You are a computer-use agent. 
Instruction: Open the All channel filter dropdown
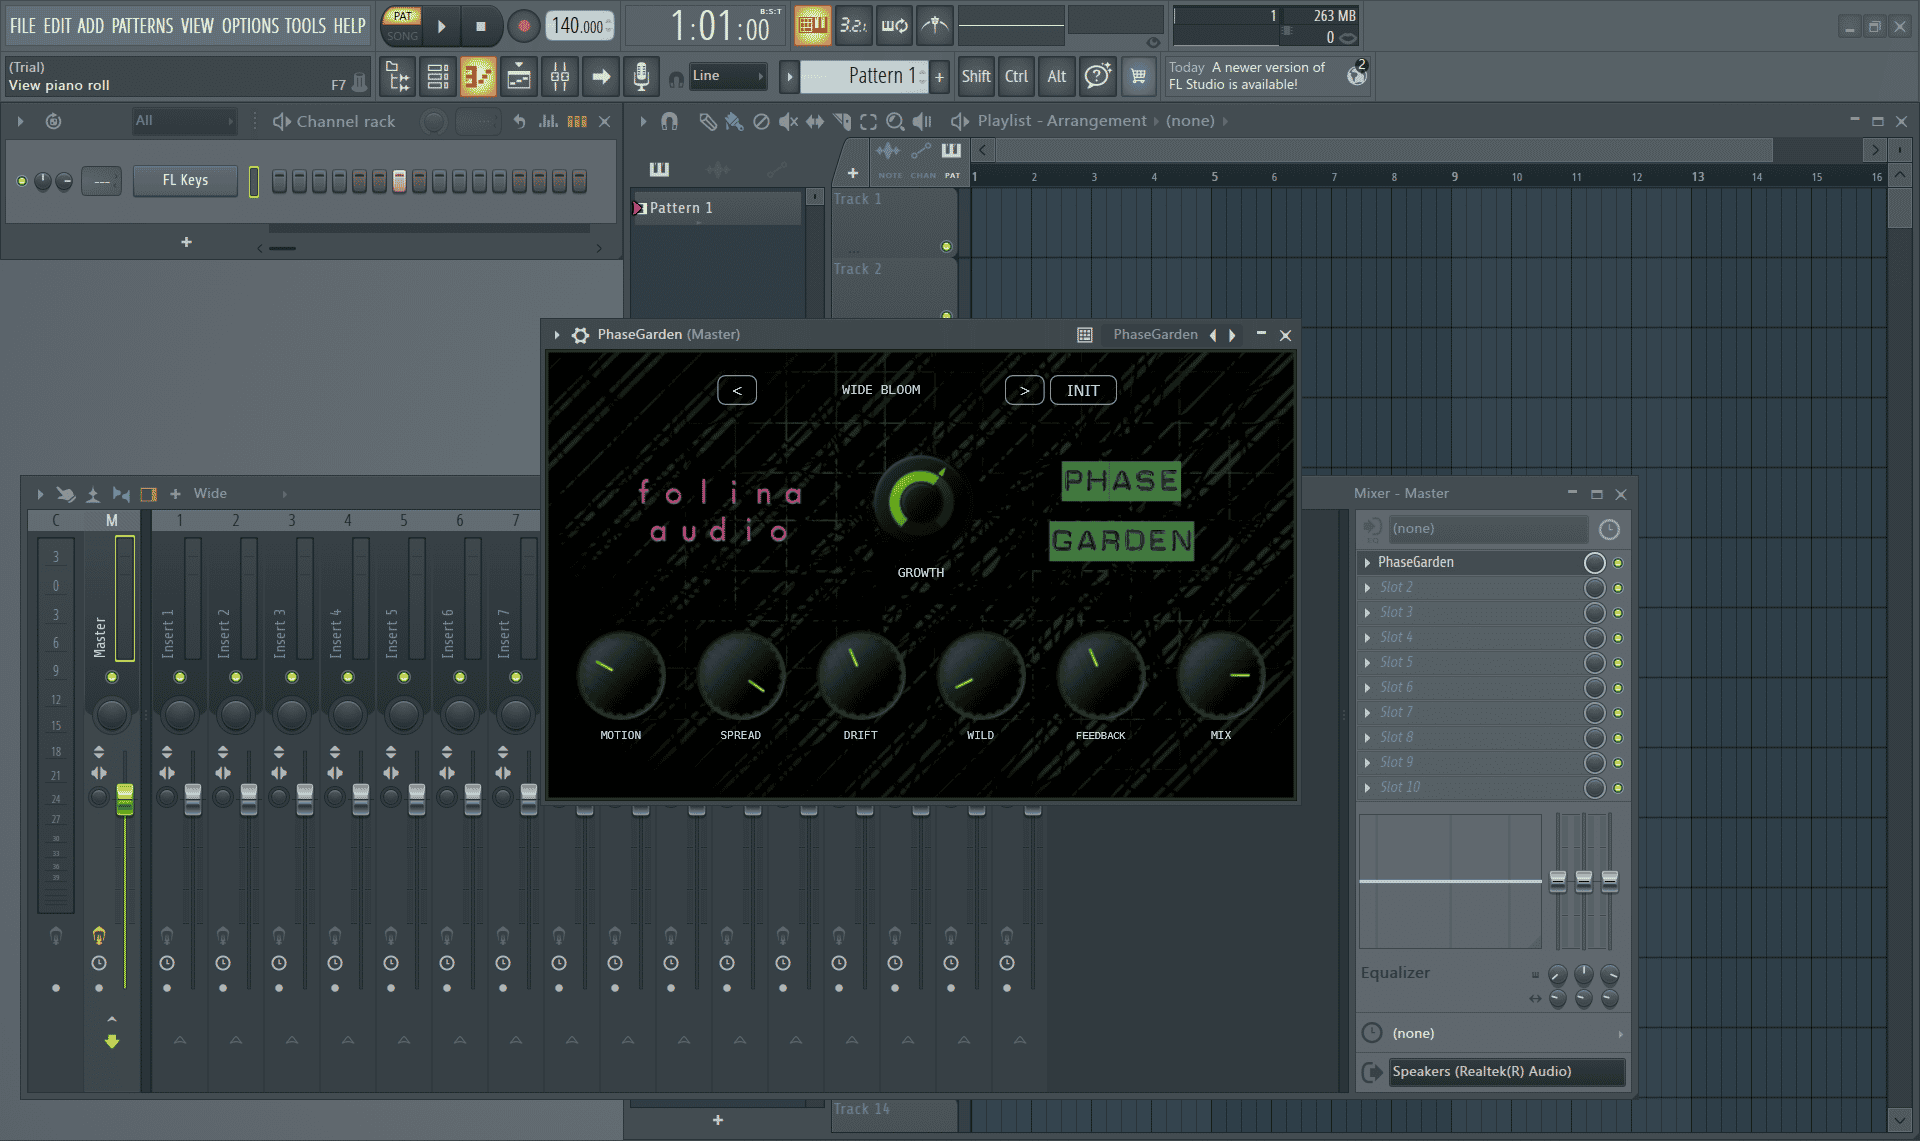pos(185,121)
